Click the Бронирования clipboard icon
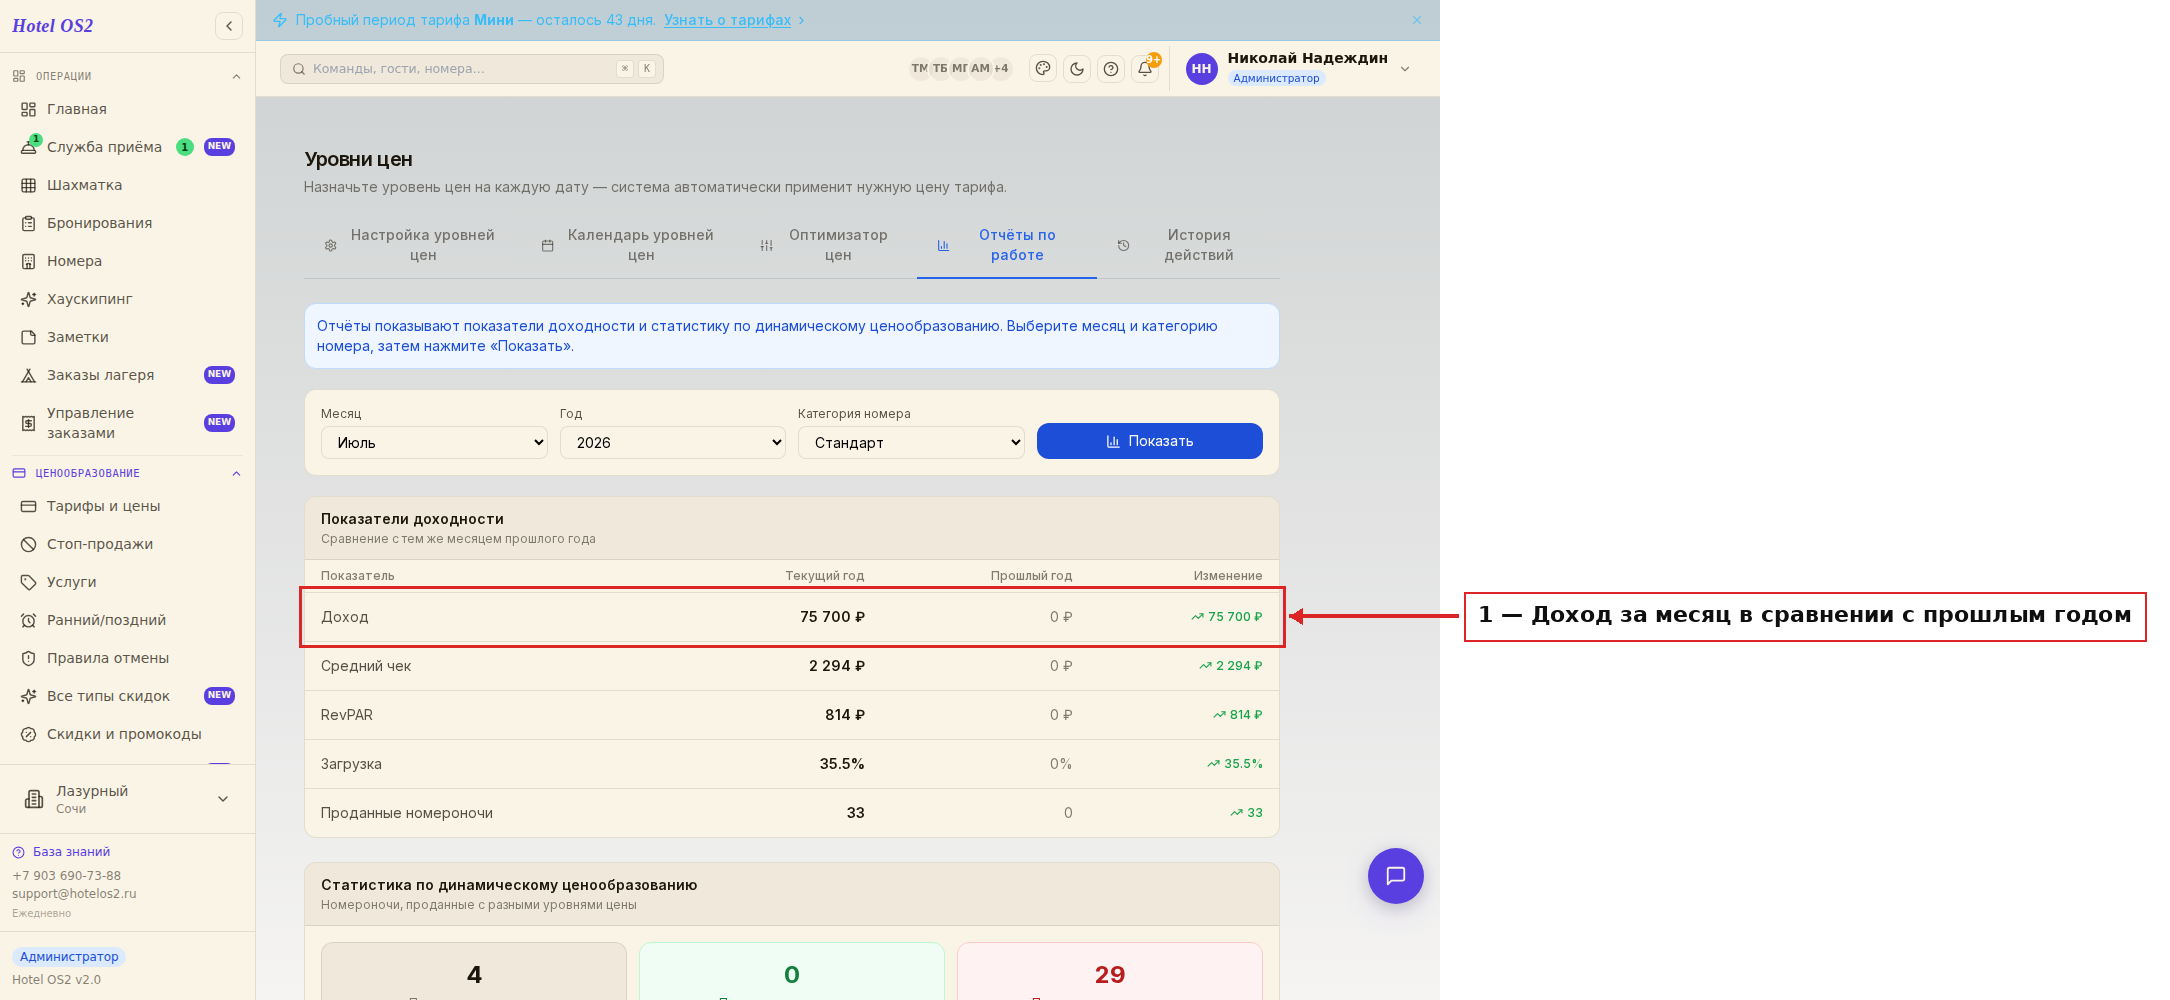Image resolution: width=2170 pixels, height=1000 pixels. click(29, 223)
